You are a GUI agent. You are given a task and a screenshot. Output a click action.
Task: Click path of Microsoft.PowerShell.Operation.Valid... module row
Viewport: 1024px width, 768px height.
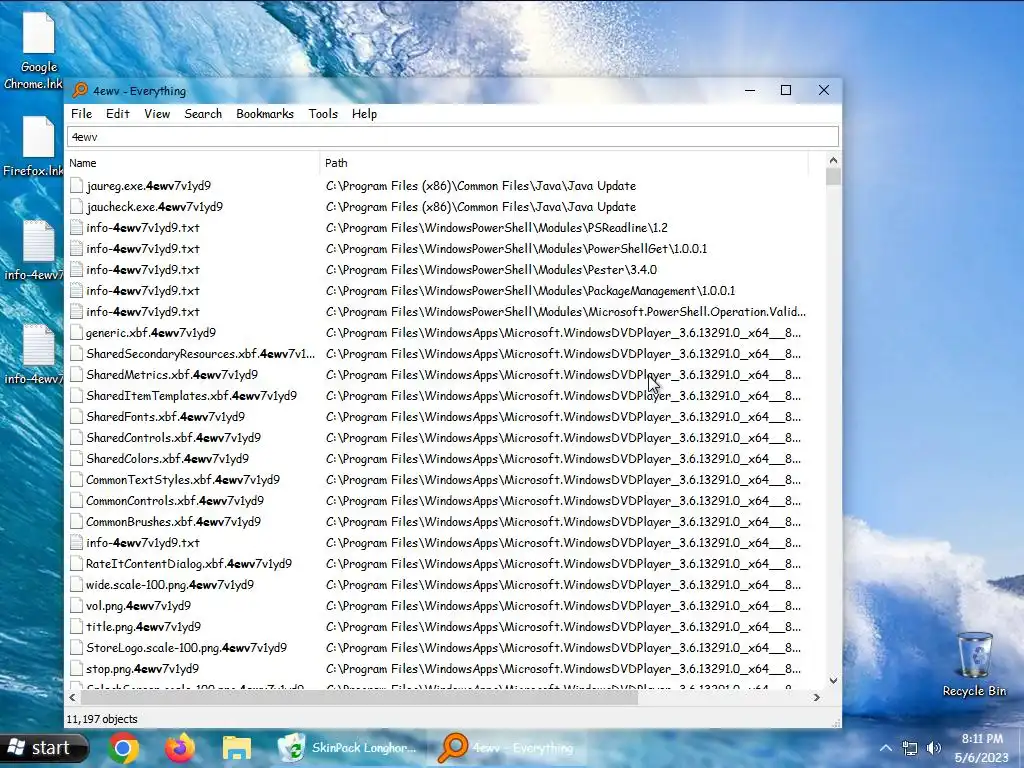point(566,312)
